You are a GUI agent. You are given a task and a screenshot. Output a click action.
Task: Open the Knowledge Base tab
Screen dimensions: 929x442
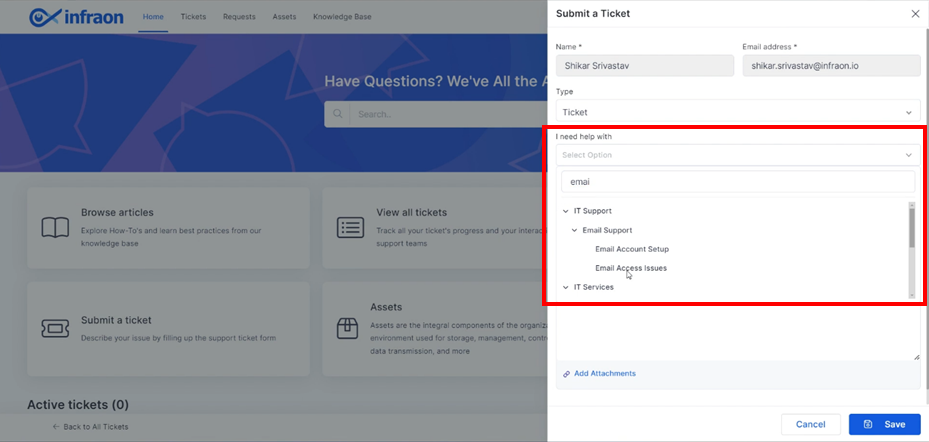342,17
